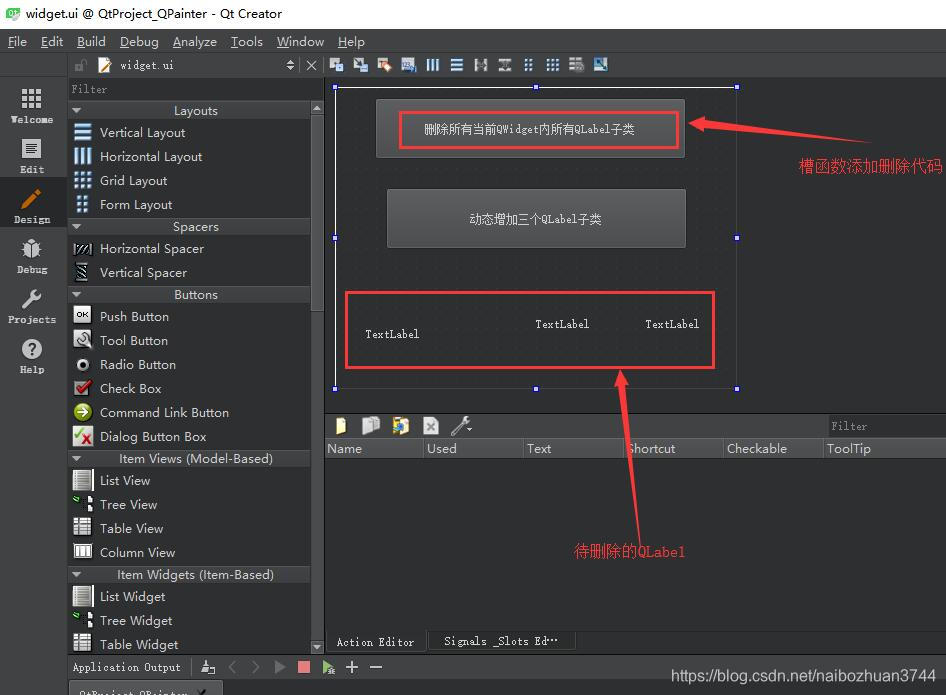Select Dialog Button Box item
Viewport: 946px width, 695px height.
coord(153,437)
